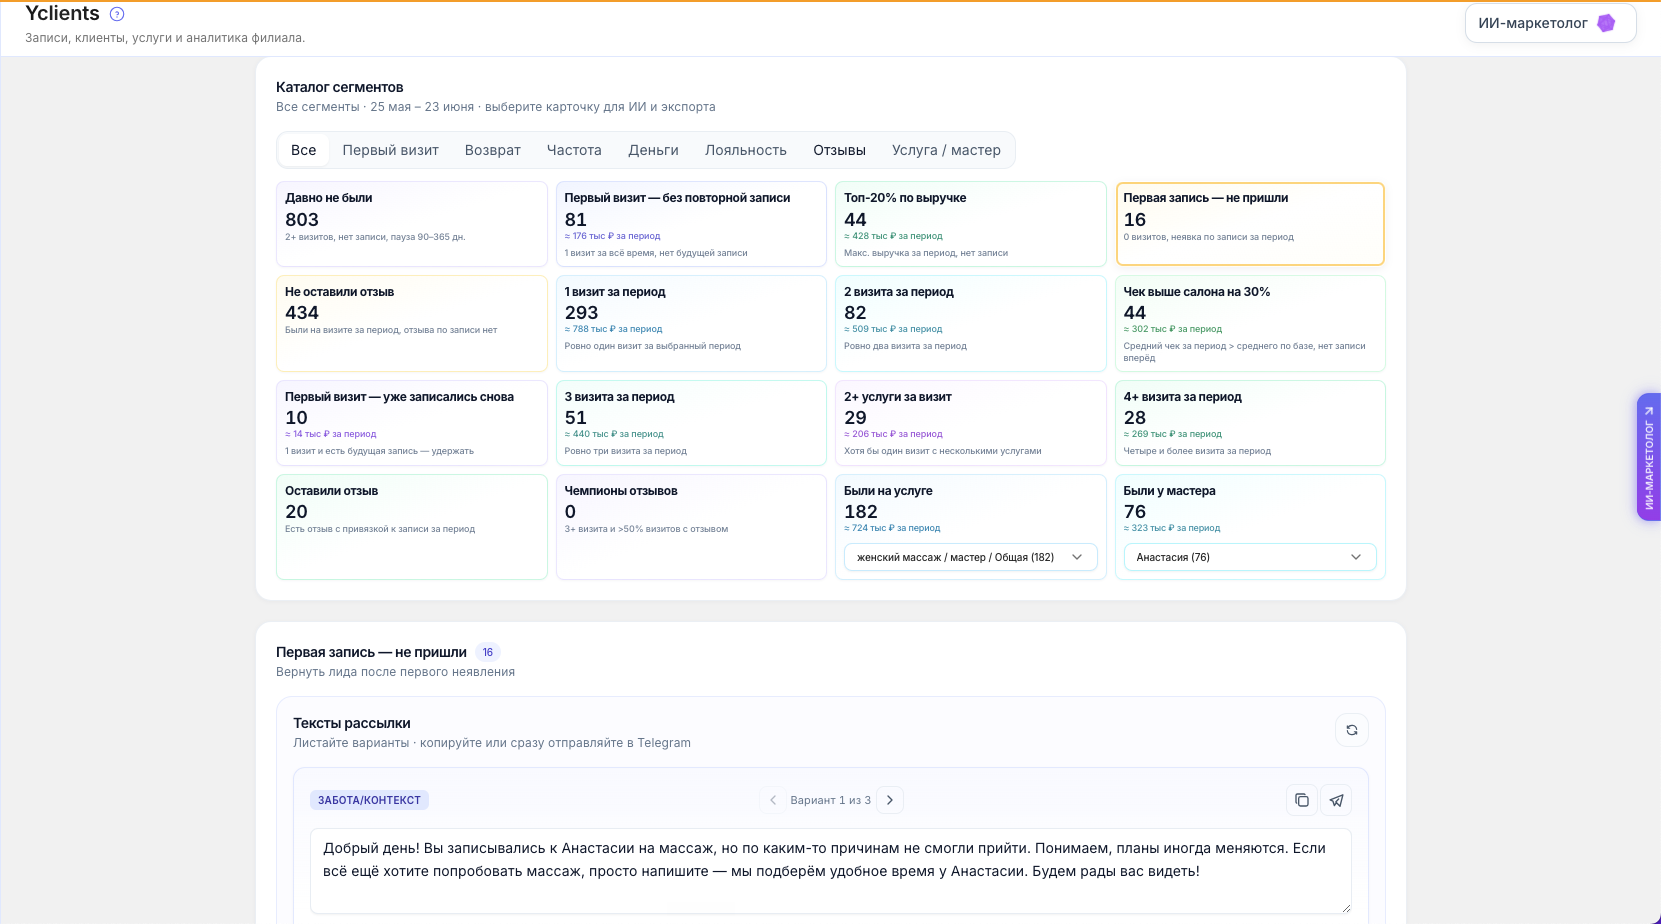Select Первый визит — уже записались снова card
Viewport: 1661px width, 924px height.
[x=412, y=423]
